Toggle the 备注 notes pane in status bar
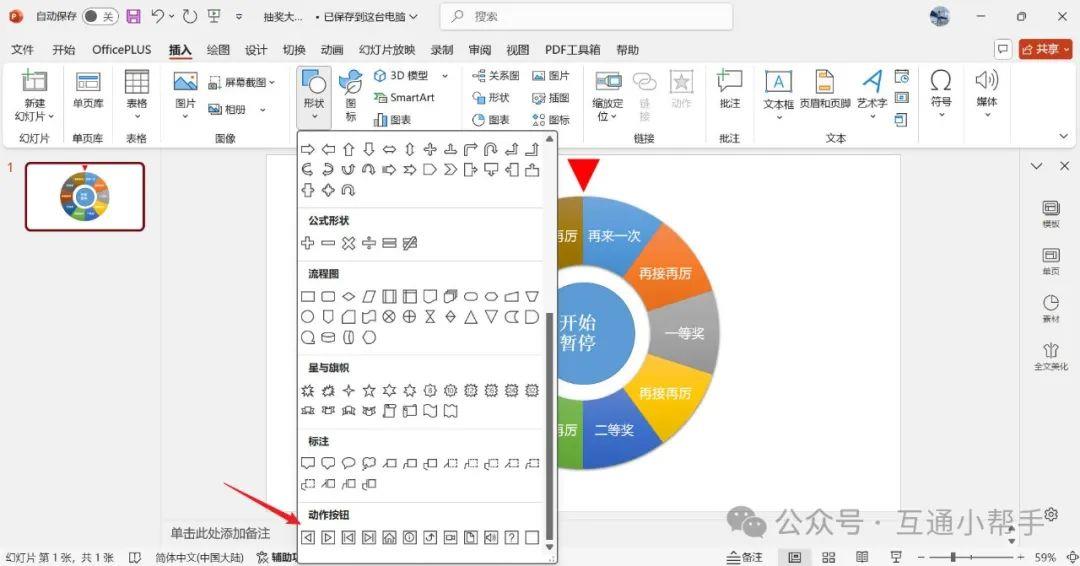The width and height of the screenshot is (1080, 566). pos(745,557)
